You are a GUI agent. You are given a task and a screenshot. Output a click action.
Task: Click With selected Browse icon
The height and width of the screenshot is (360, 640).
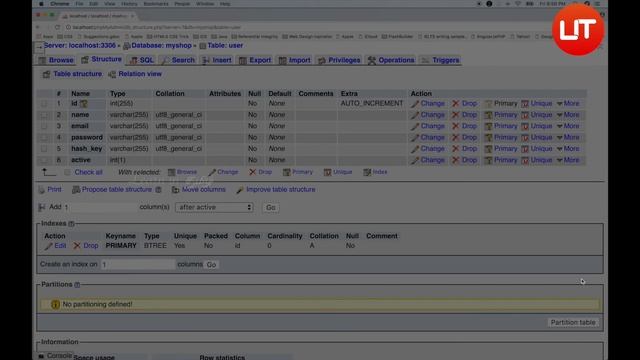[x=171, y=172]
